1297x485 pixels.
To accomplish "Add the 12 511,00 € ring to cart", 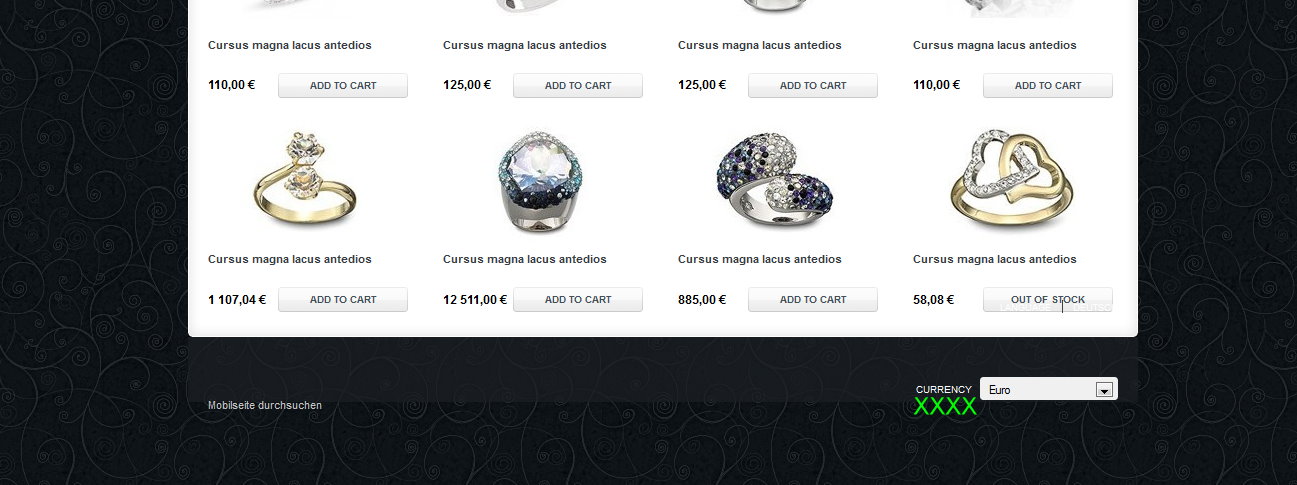I will point(578,299).
